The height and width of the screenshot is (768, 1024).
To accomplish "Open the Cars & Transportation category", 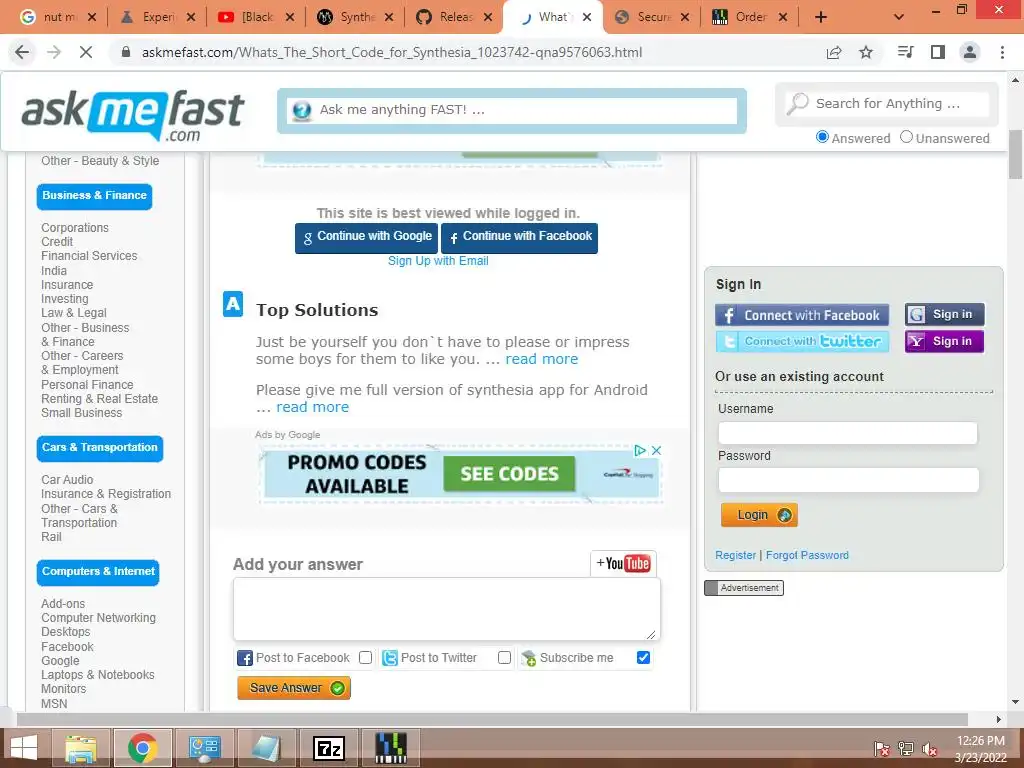I will point(100,448).
